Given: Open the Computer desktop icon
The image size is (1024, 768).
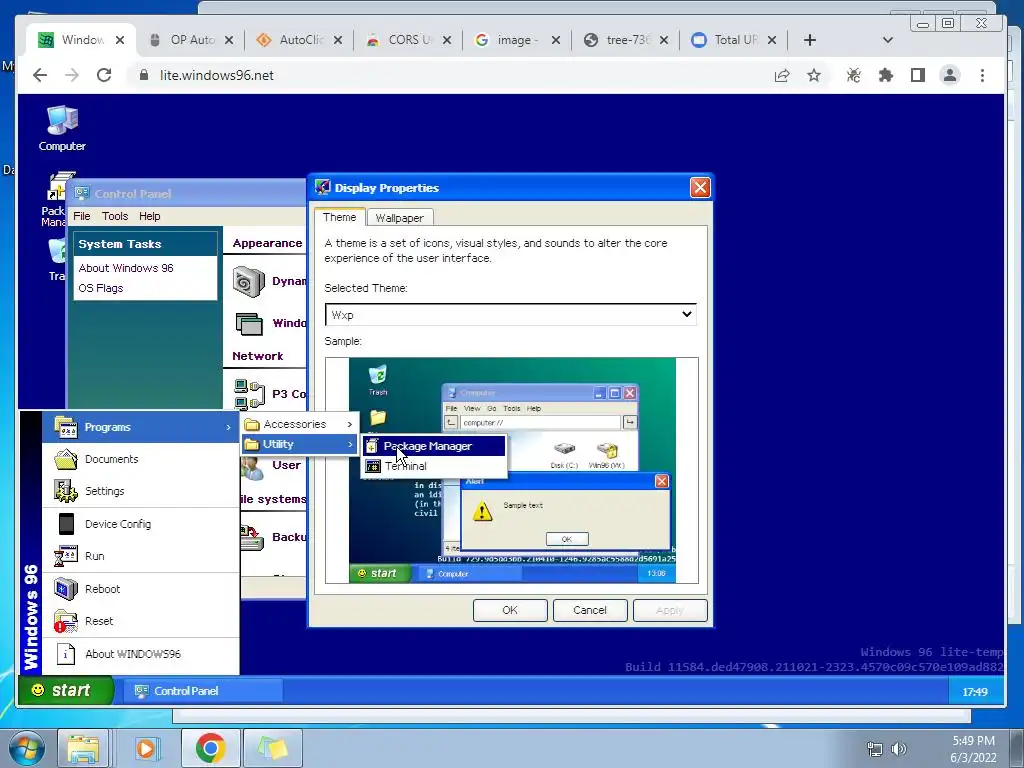Looking at the screenshot, I should tap(62, 129).
